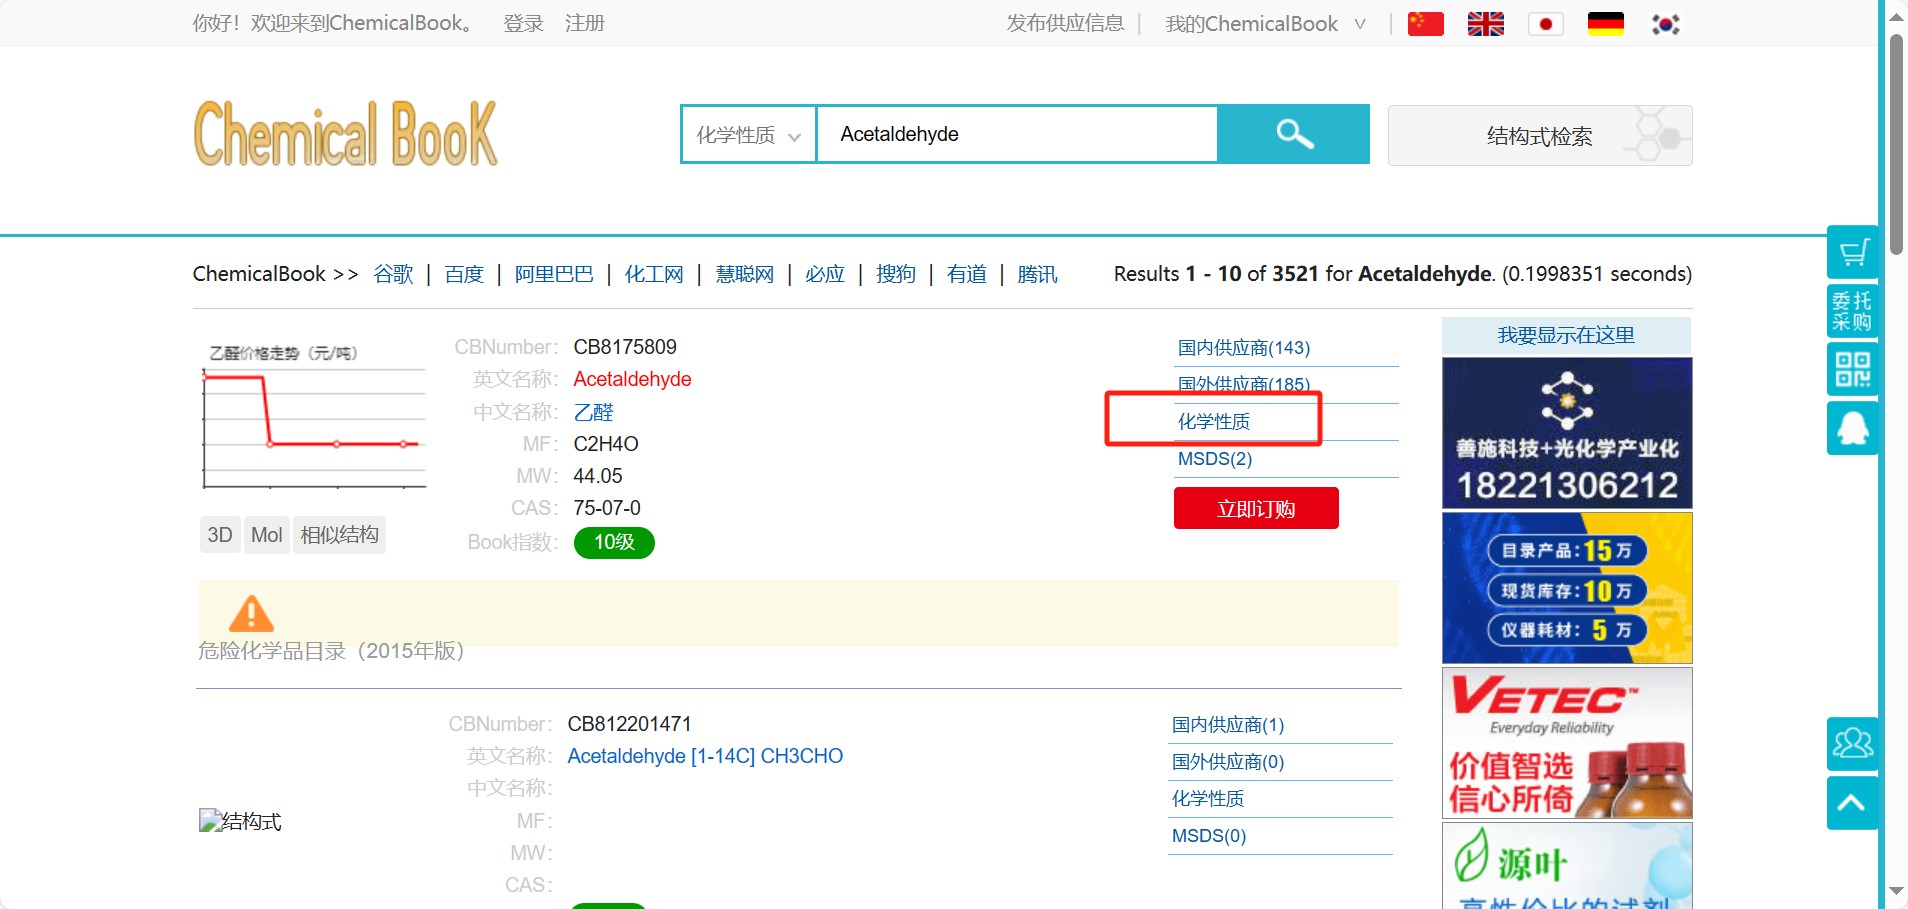Open the 3D structure view tab
Viewport: 1908px width, 909px height.
click(x=220, y=535)
